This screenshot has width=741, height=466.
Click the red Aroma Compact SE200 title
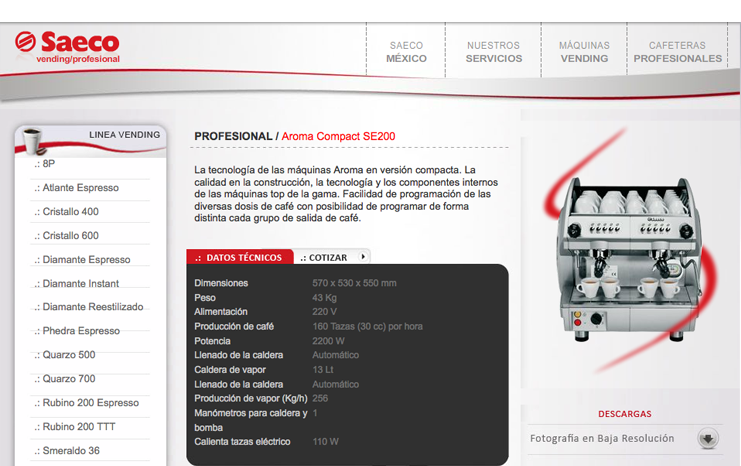pyautogui.click(x=338, y=136)
